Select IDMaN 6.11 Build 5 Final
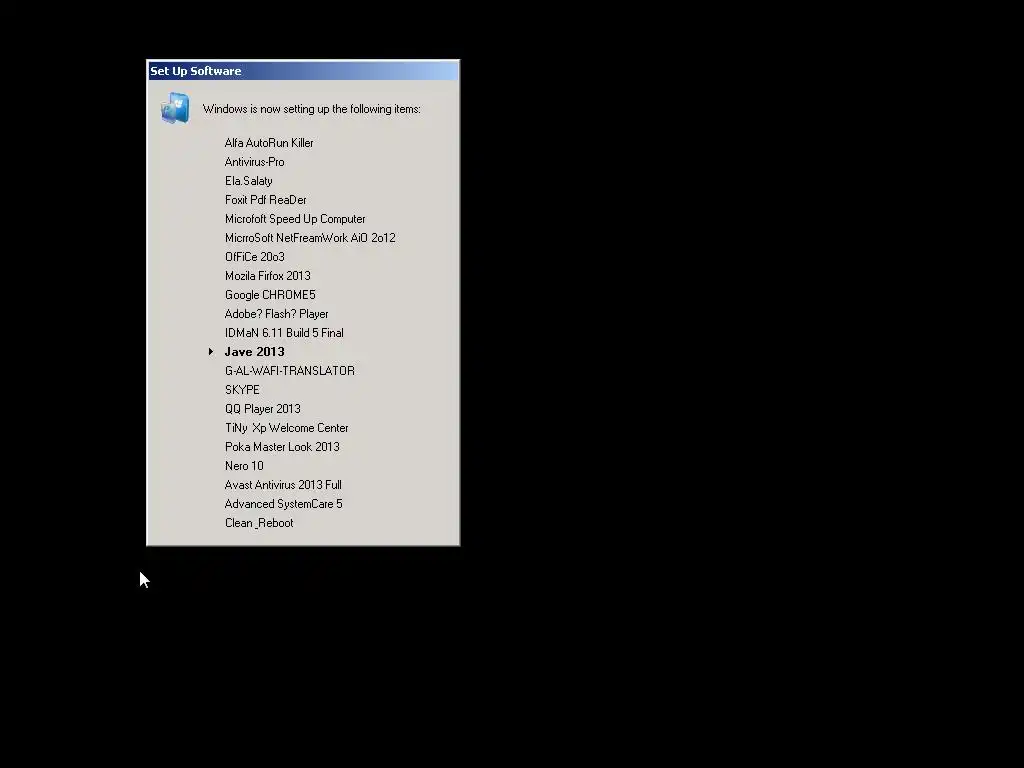Screen dimensions: 1024x768 click(x=284, y=332)
